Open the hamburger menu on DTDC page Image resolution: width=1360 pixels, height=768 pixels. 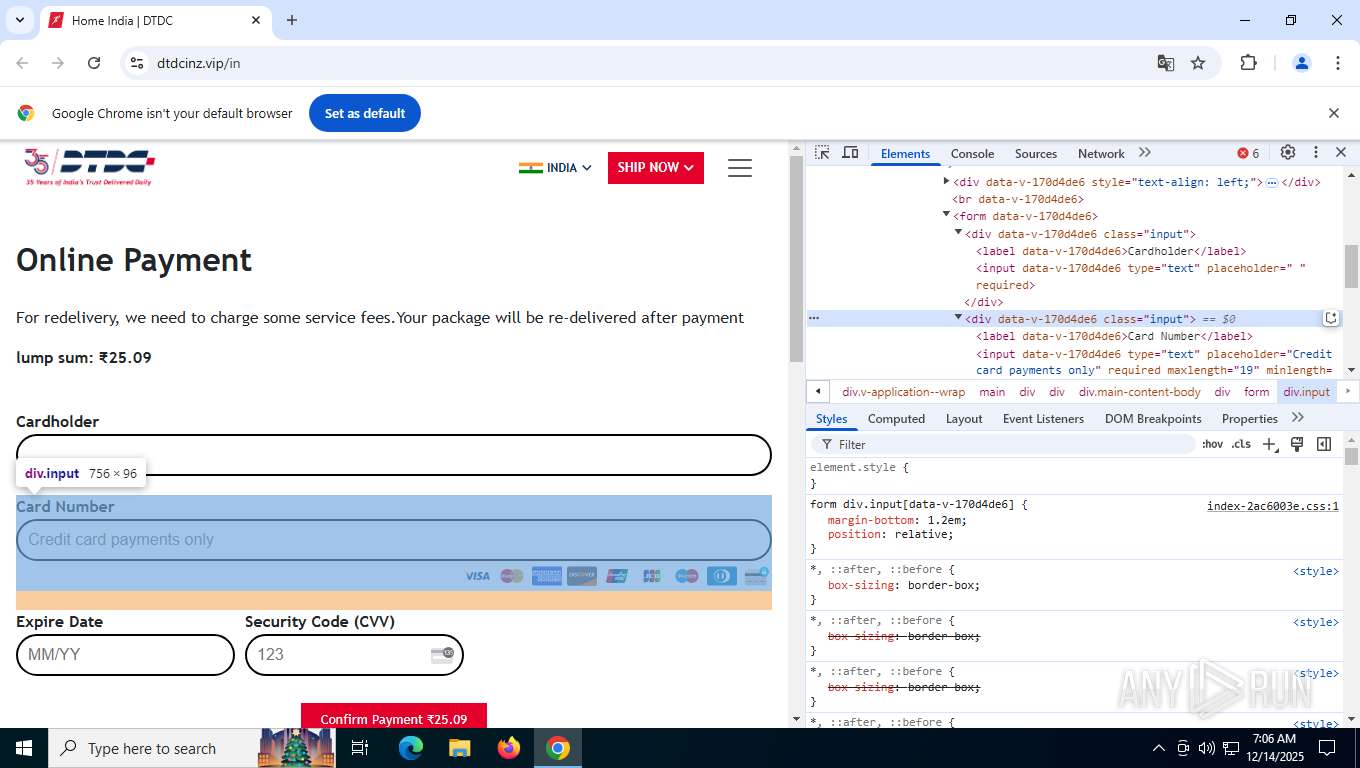pyautogui.click(x=740, y=168)
